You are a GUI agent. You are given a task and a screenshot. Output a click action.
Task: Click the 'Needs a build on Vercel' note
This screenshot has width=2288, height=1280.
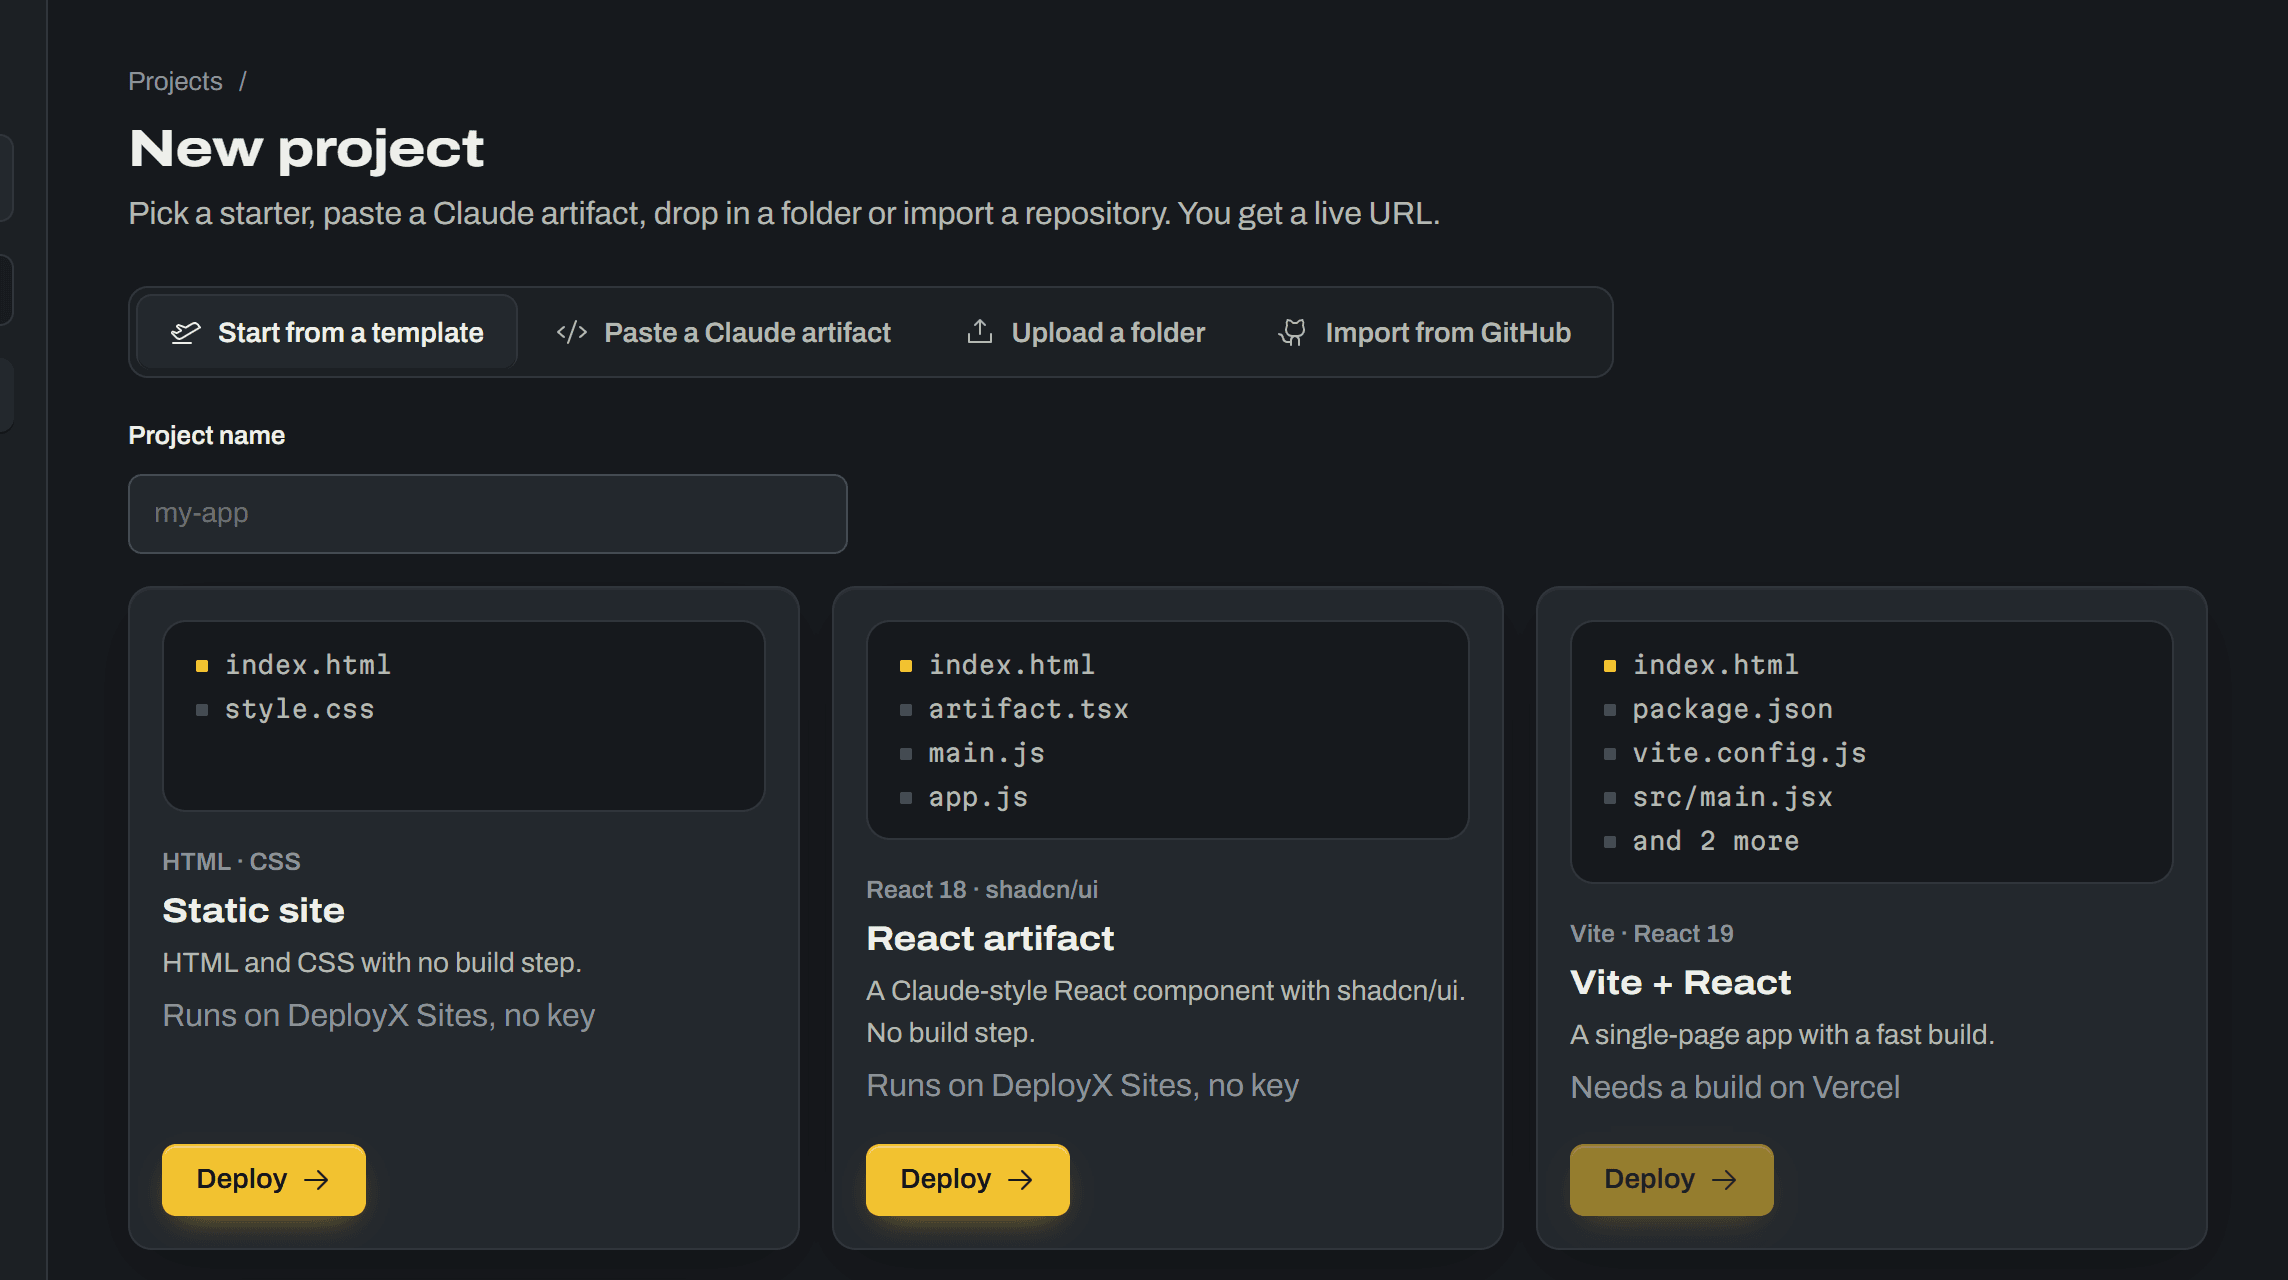click(x=1735, y=1087)
